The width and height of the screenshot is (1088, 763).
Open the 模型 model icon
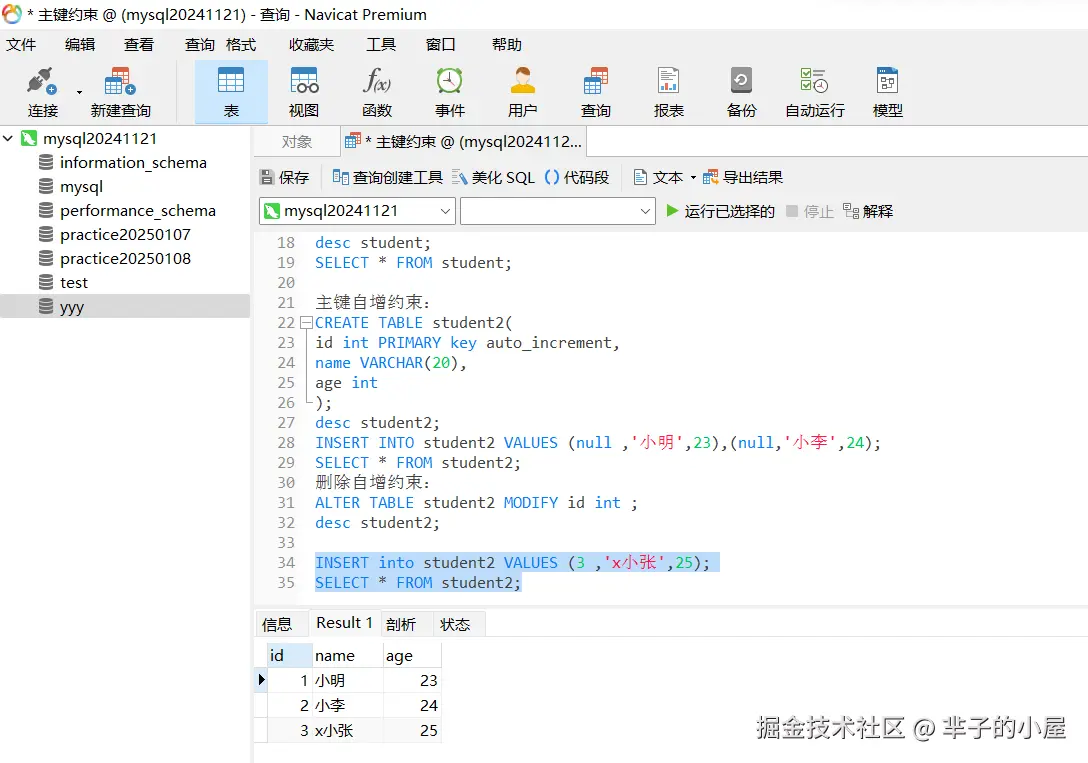pos(887,92)
